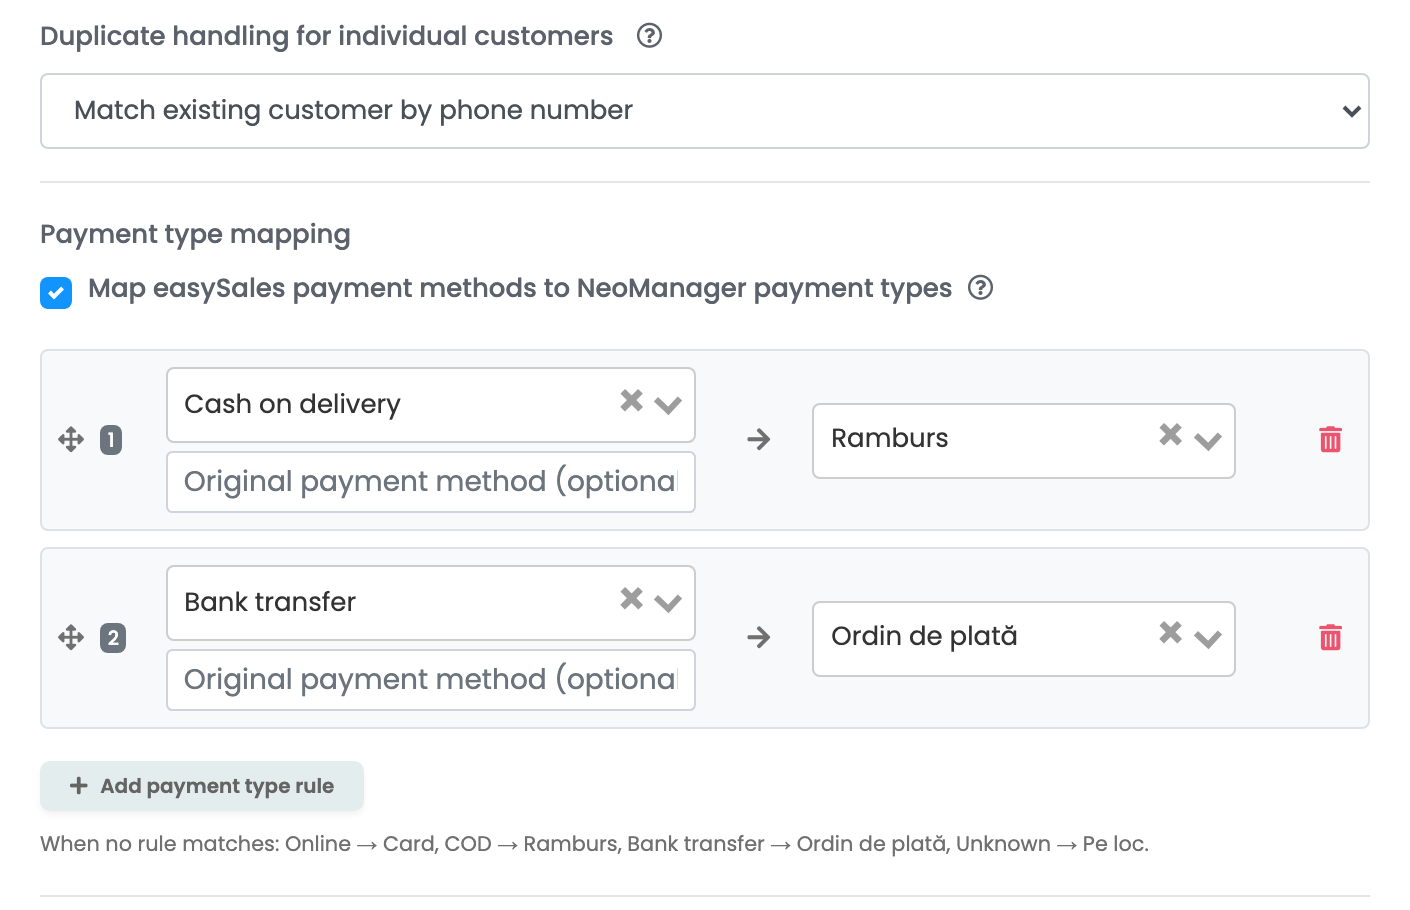This screenshot has height=910, width=1410.
Task: Expand the Cash on delivery dropdown arrow
Action: click(x=668, y=405)
